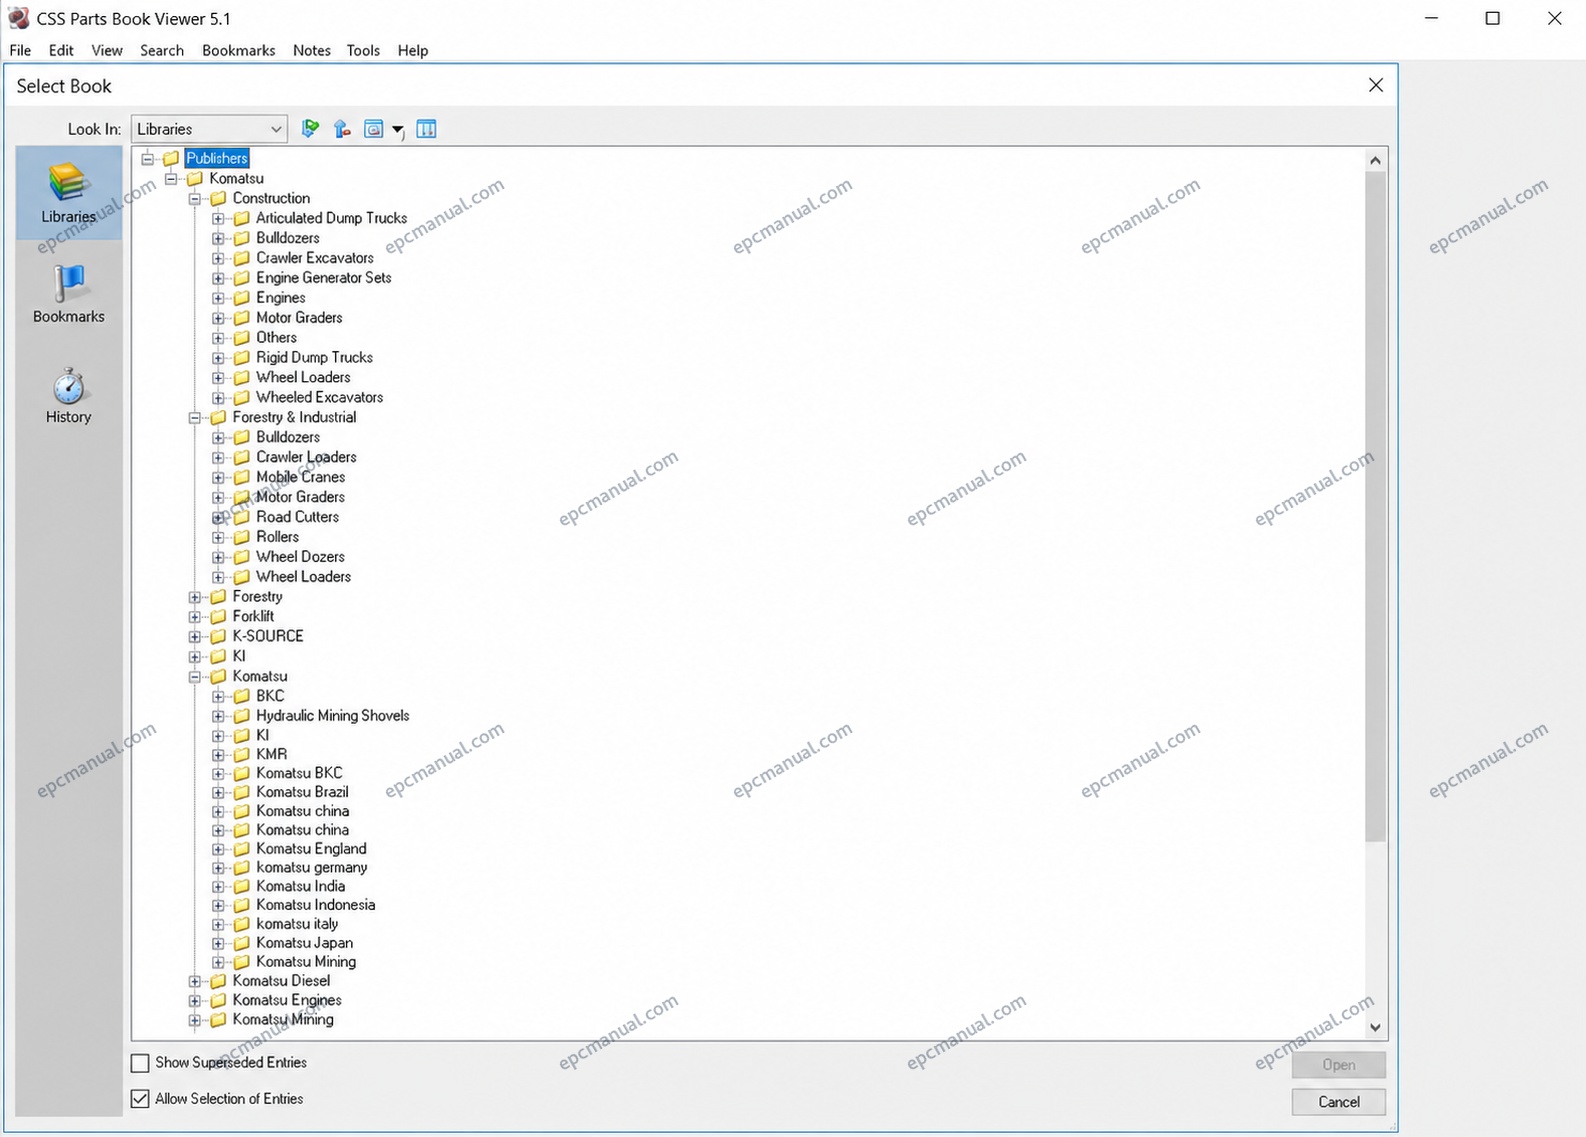Click the Komatsu Japan folder icon
1586x1137 pixels.
click(x=241, y=943)
